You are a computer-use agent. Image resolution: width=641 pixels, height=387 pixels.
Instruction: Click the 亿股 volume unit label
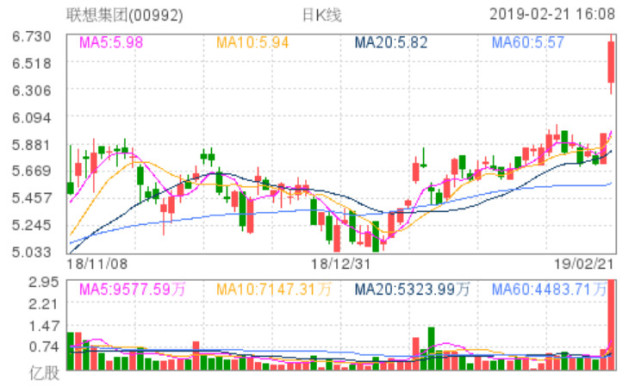coord(44,373)
